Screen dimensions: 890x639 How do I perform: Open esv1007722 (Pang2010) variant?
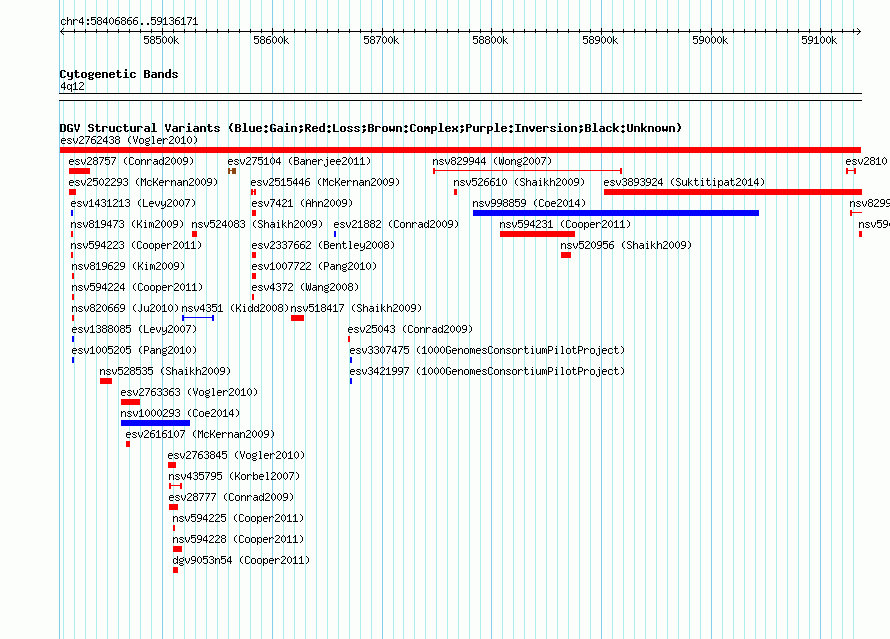[314, 266]
